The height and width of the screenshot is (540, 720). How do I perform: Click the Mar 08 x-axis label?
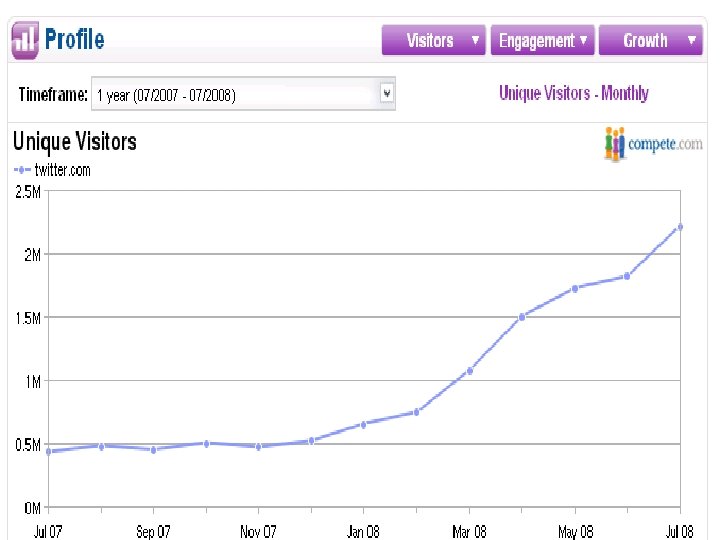pyautogui.click(x=469, y=532)
